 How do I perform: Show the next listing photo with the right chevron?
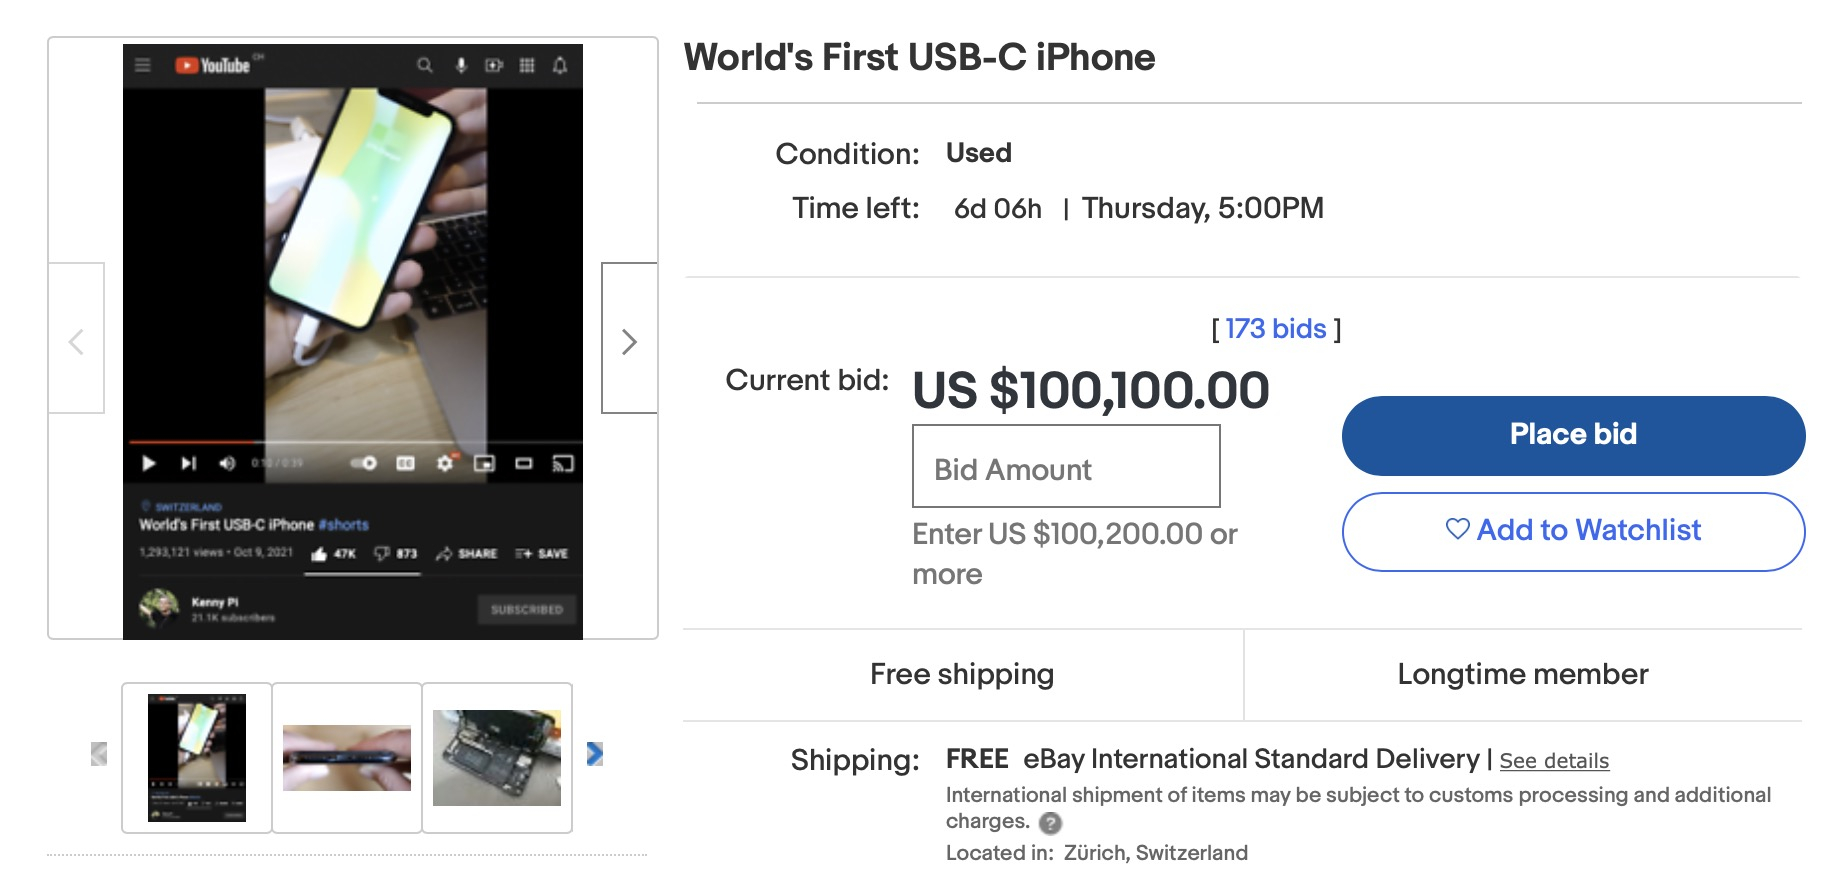coord(629,341)
